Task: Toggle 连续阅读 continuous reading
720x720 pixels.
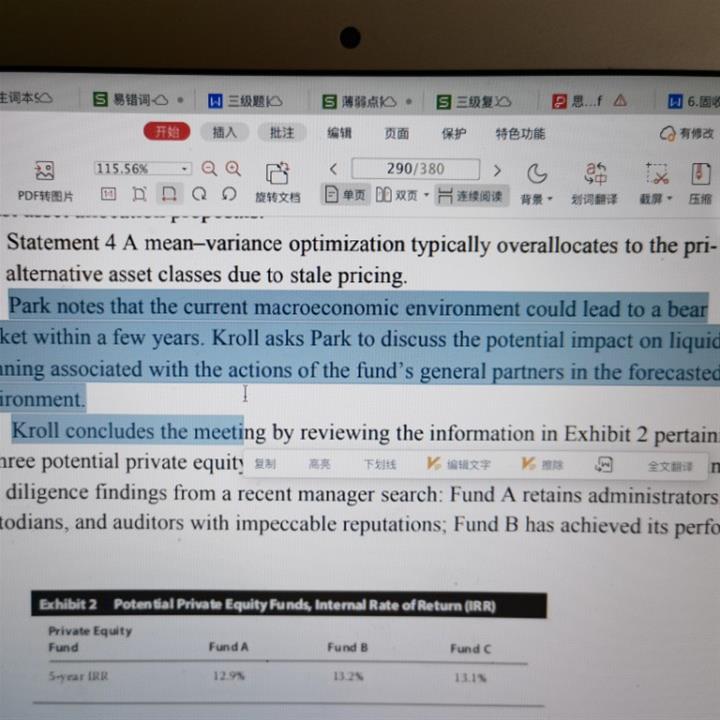Action: (x=471, y=196)
